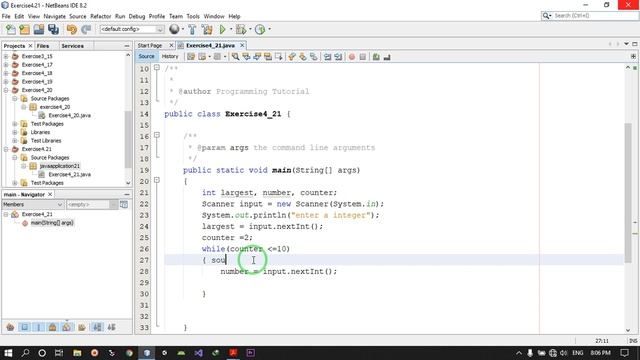Switch to the Files tab
Screen dimensions: 640x360
click(43, 46)
